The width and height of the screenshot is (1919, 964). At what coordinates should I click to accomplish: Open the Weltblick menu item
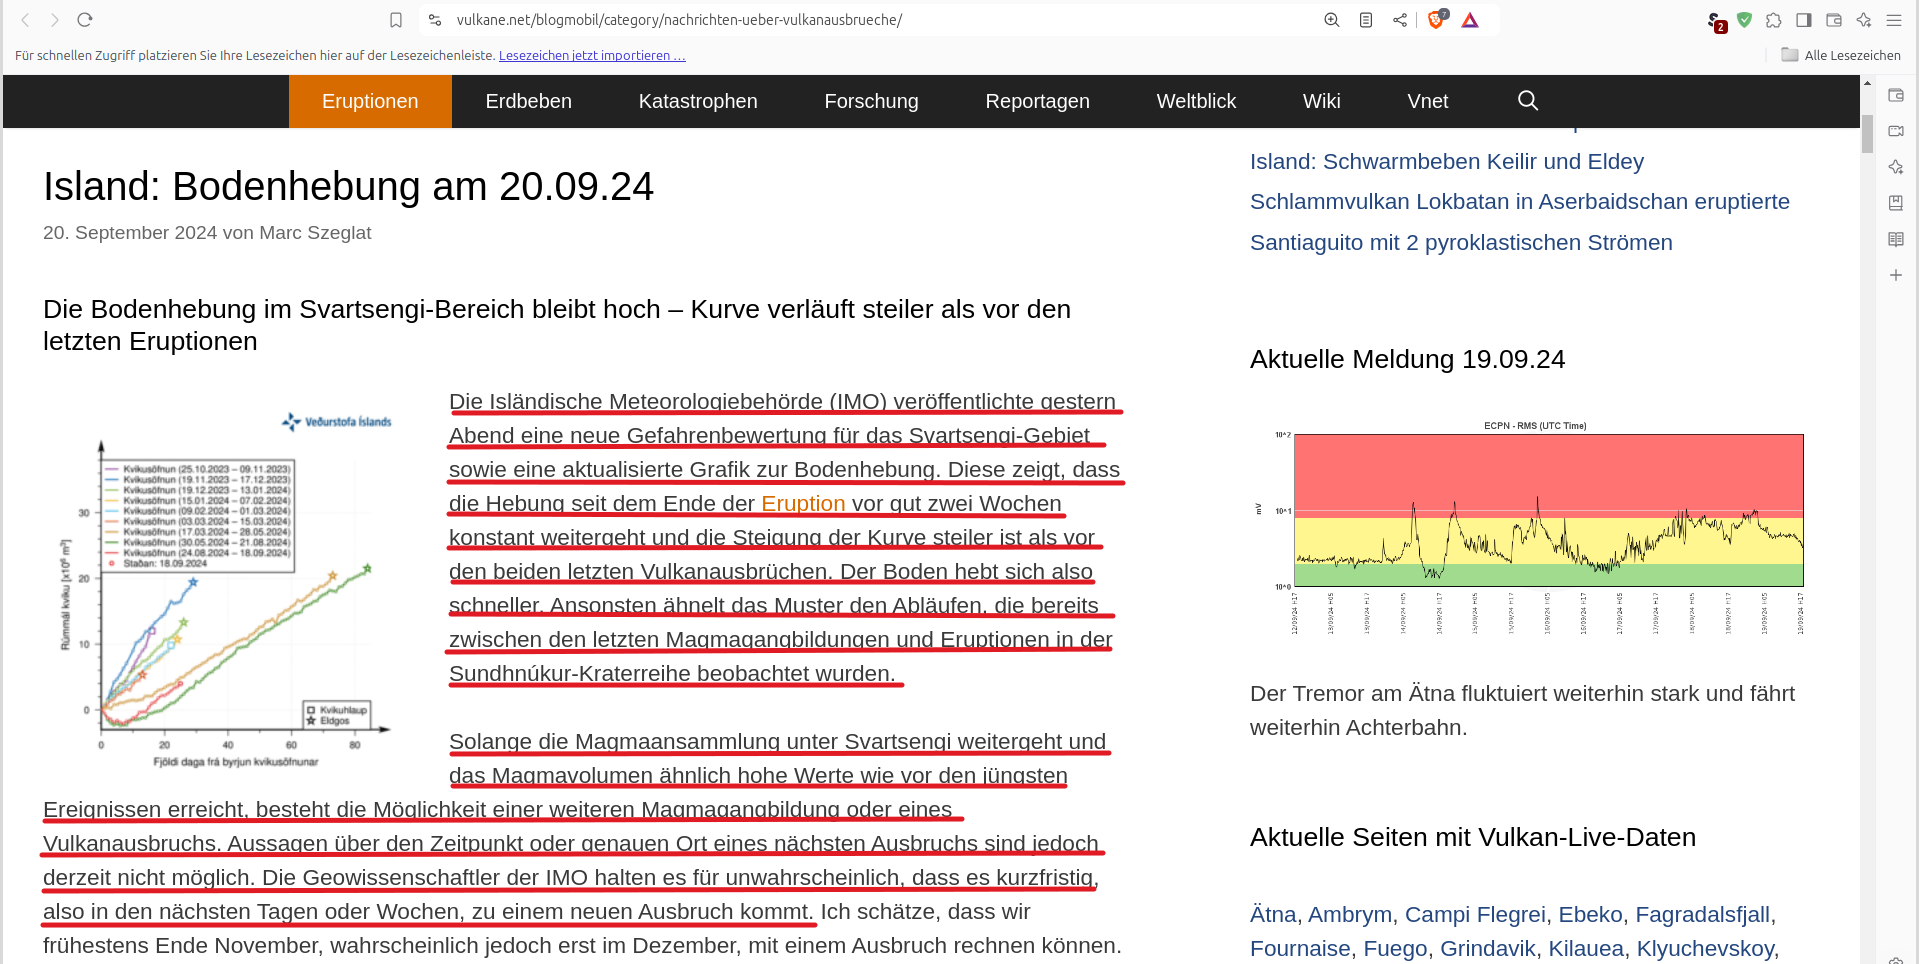(1196, 101)
